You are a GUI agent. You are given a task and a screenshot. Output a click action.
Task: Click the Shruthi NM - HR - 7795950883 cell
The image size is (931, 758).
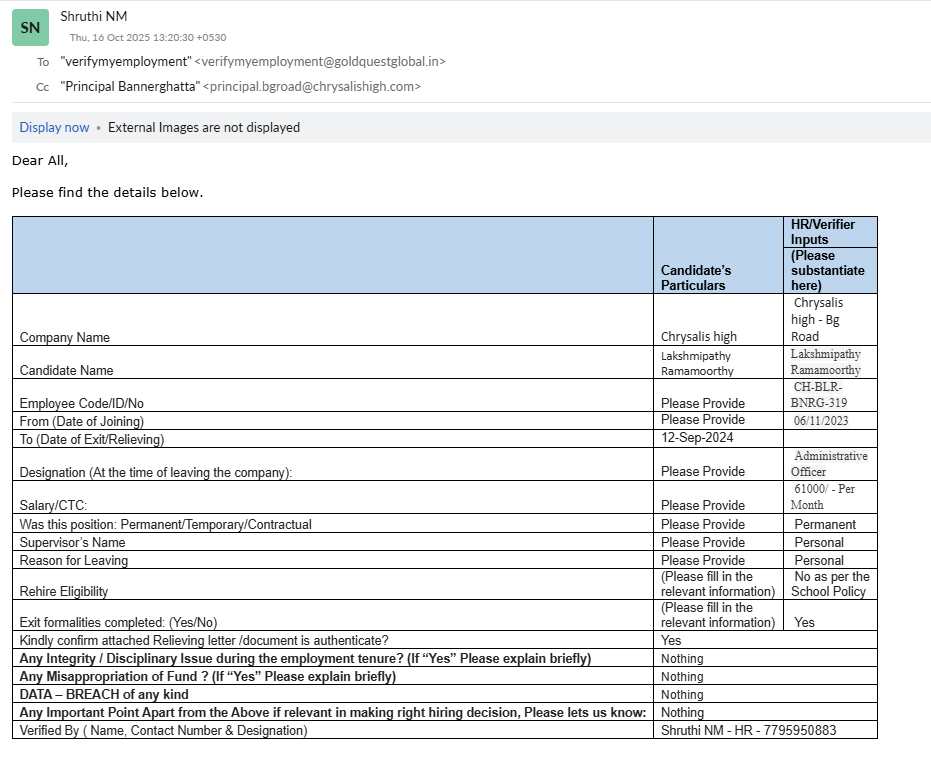(748, 730)
